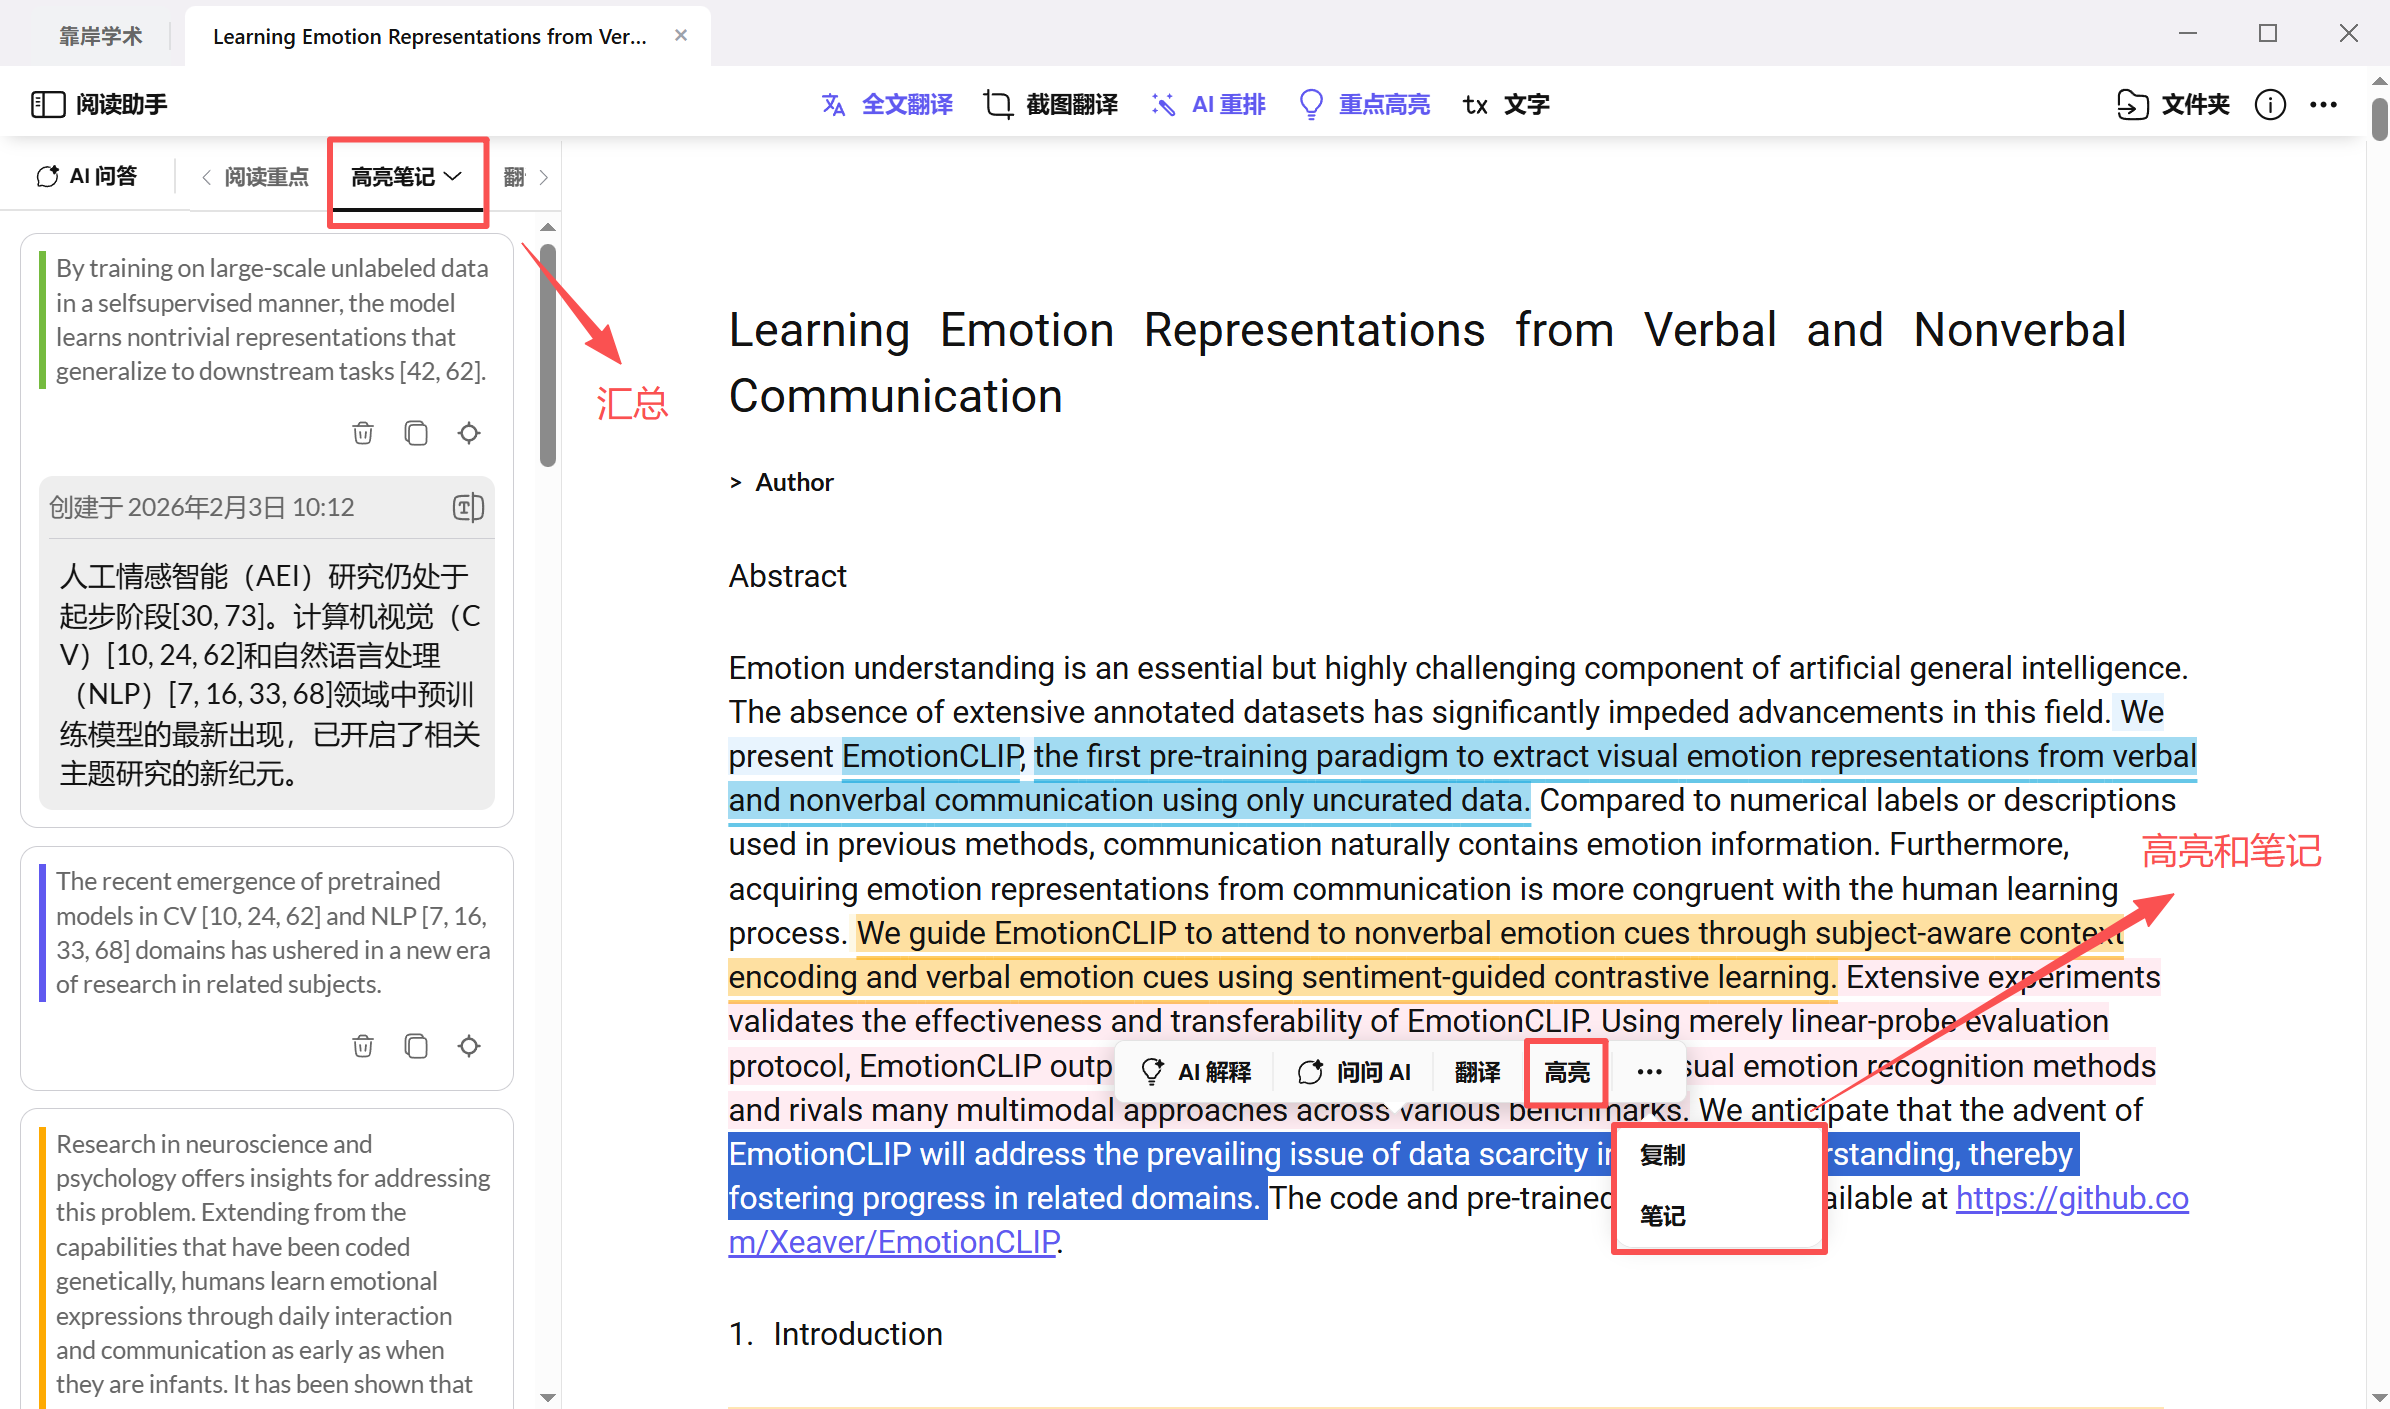Open the tx 文字 text settings

coord(1506,104)
